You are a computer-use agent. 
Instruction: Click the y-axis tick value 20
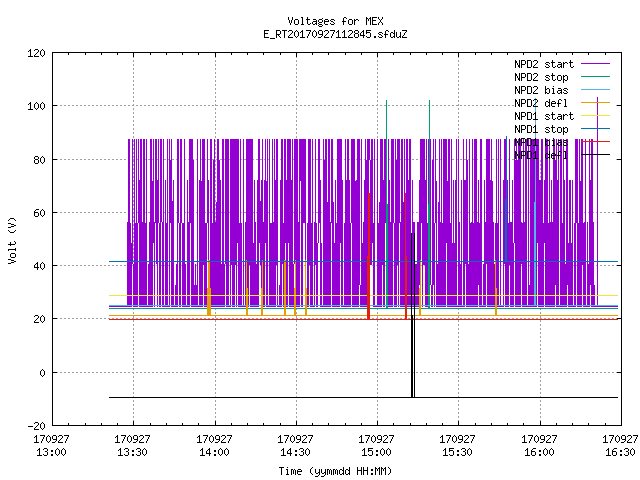pos(40,319)
